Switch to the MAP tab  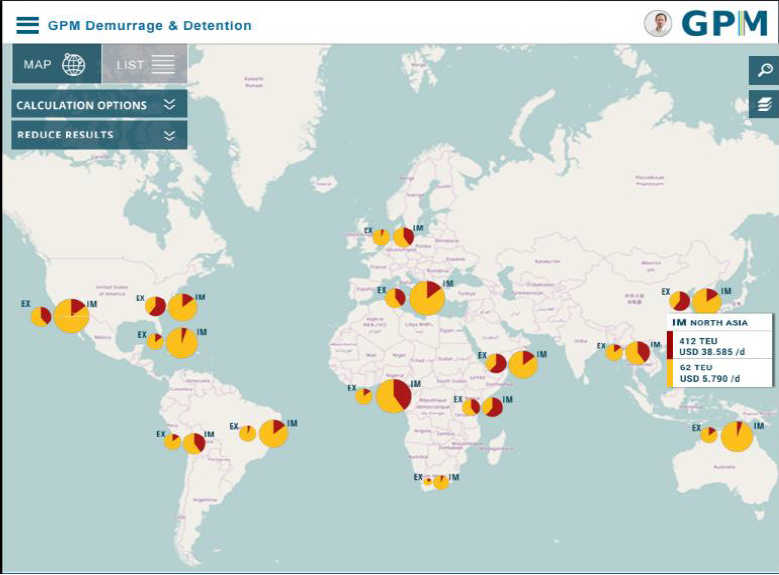(57, 64)
